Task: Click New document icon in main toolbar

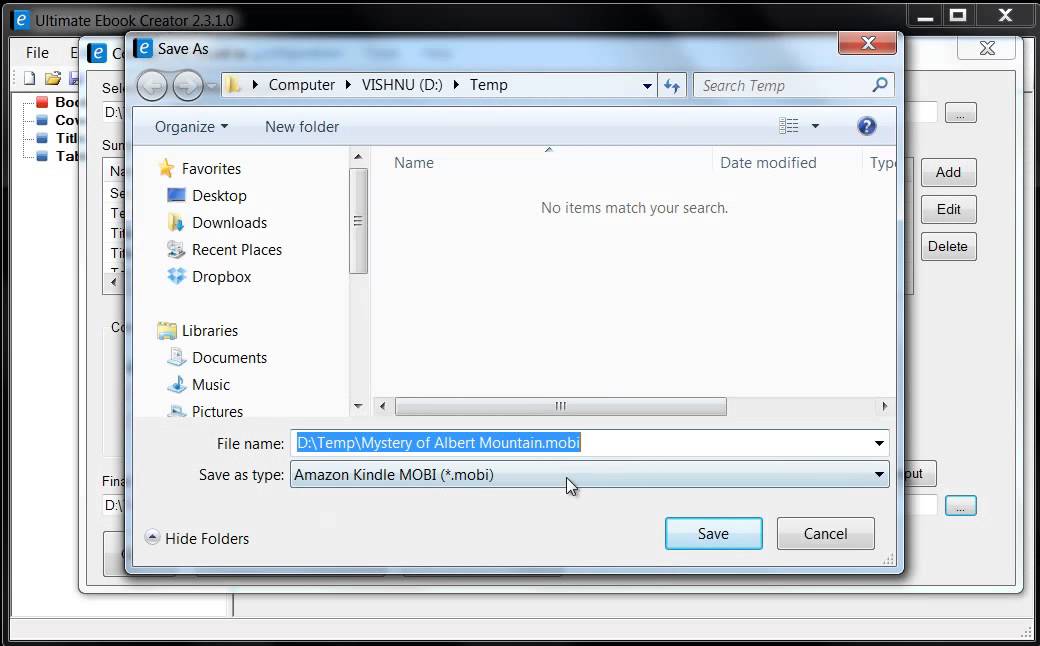Action: [x=29, y=78]
